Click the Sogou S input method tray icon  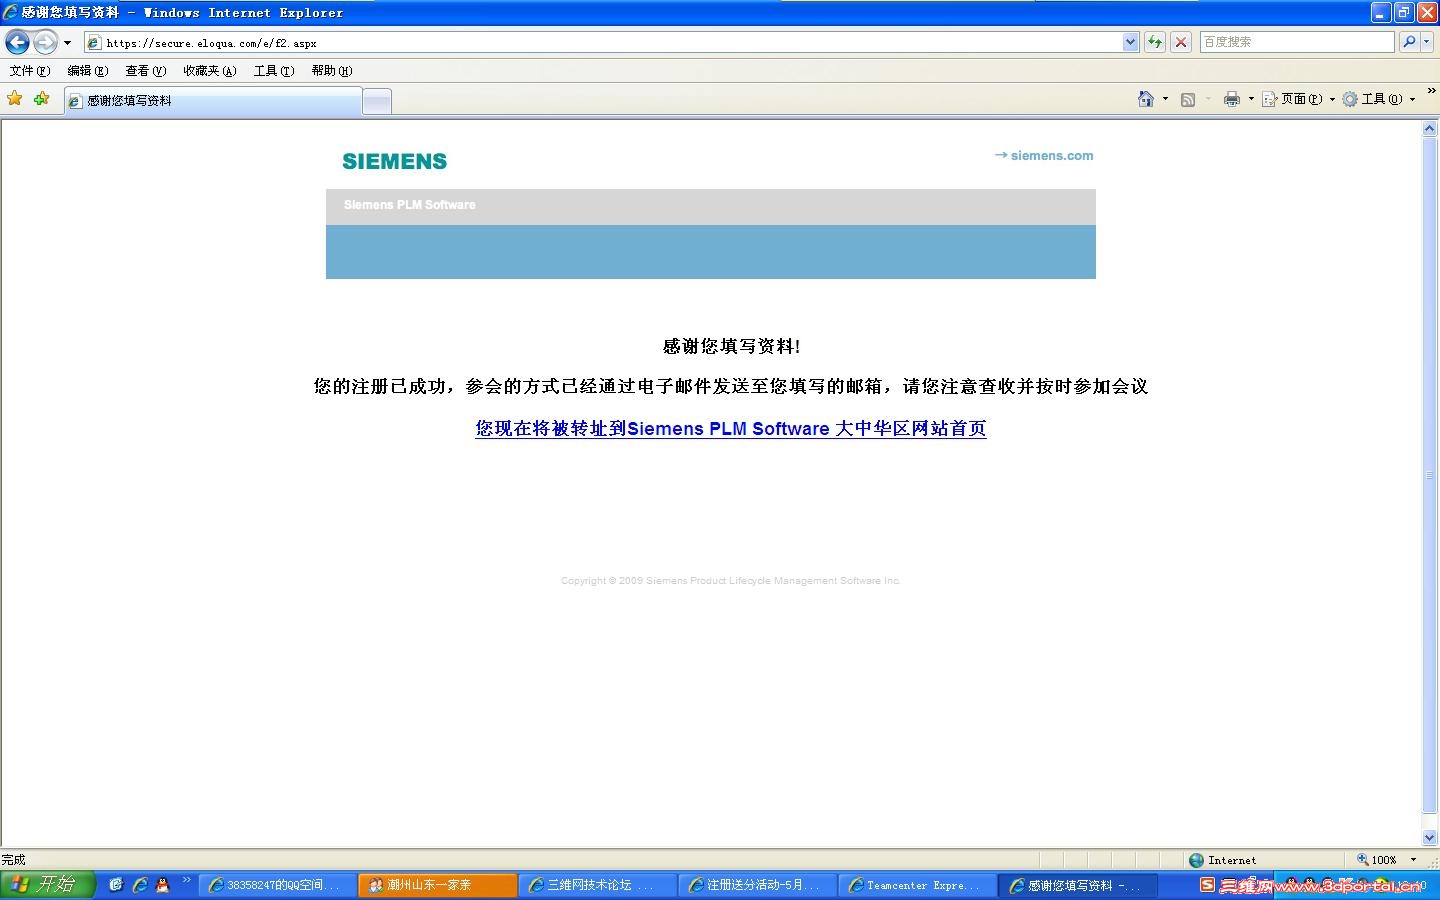pos(1207,885)
